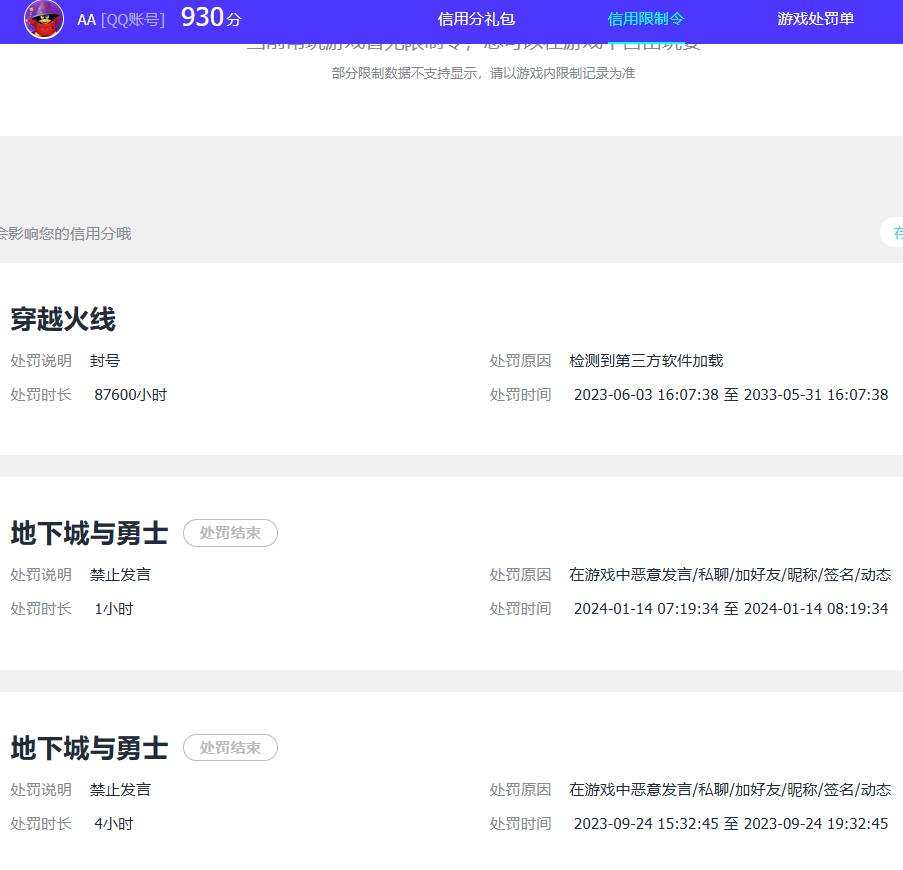Click the time range starting 2024-01-14 07:19:34
903x870 pixels.
tap(731, 609)
